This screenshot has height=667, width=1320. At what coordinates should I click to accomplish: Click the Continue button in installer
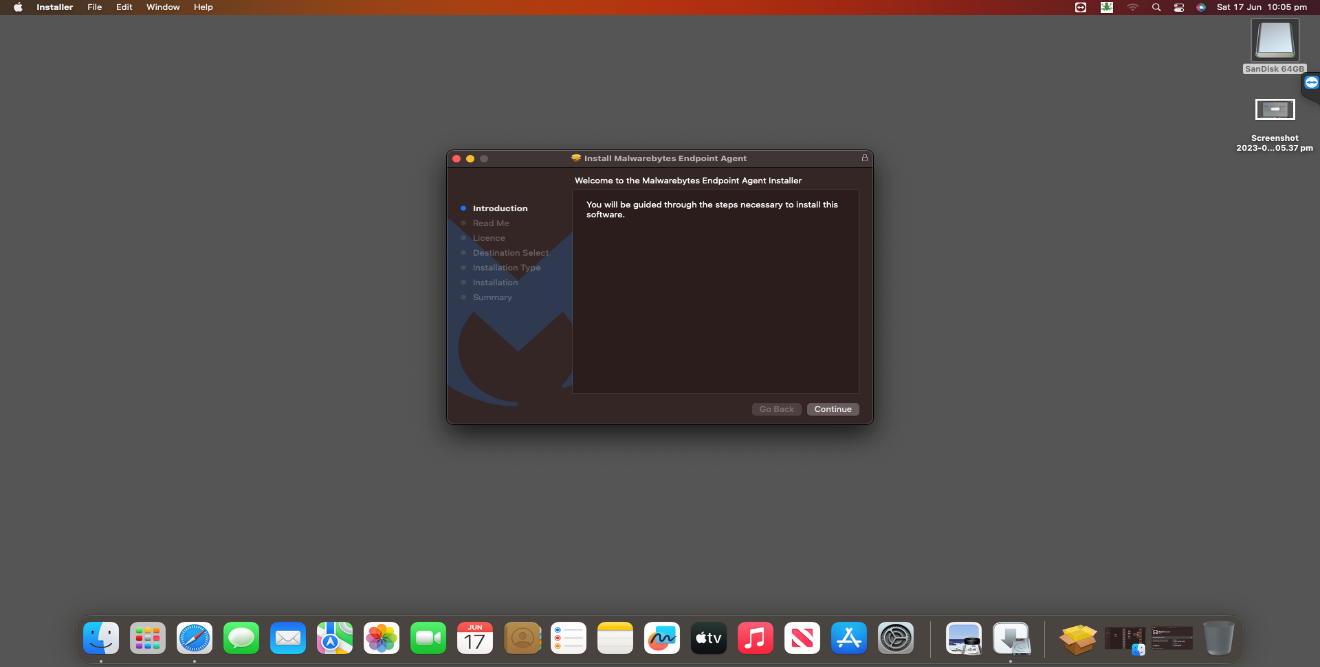pos(833,409)
